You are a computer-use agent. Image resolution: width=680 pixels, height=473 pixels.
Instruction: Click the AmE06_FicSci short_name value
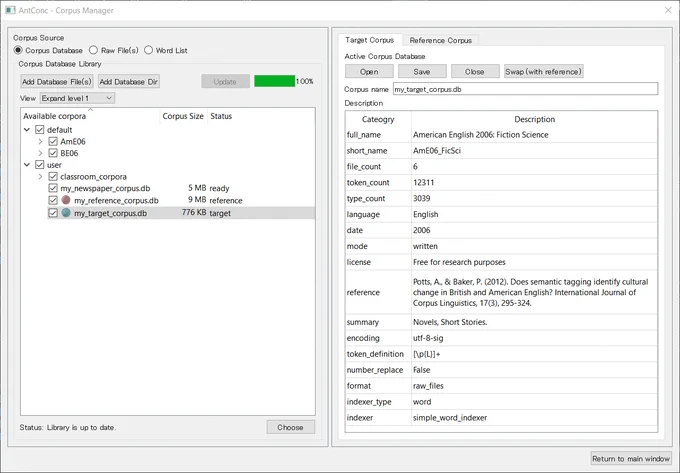tap(534, 151)
